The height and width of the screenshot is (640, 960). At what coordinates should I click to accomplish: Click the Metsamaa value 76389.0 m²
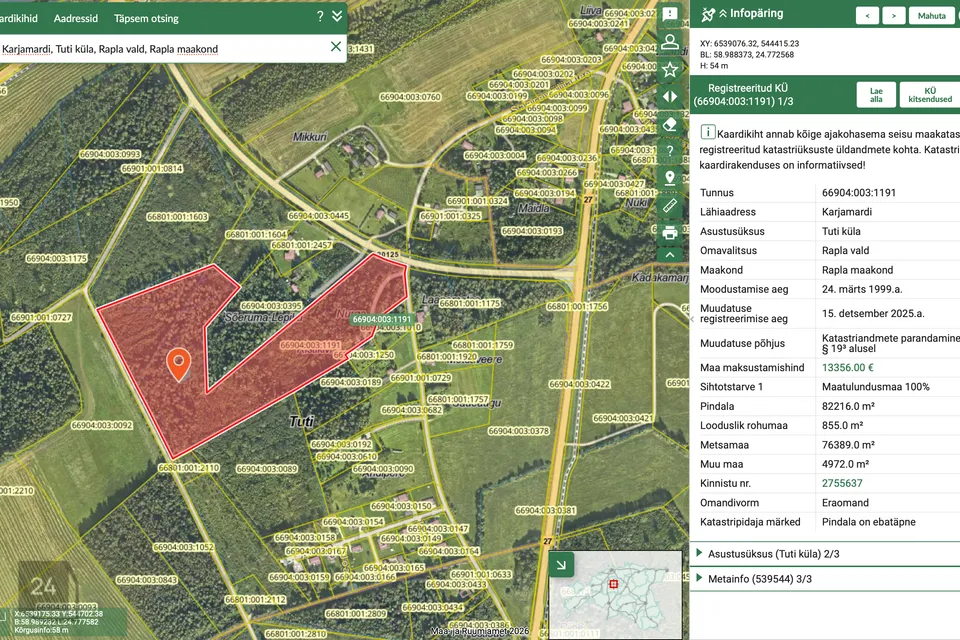pos(848,445)
